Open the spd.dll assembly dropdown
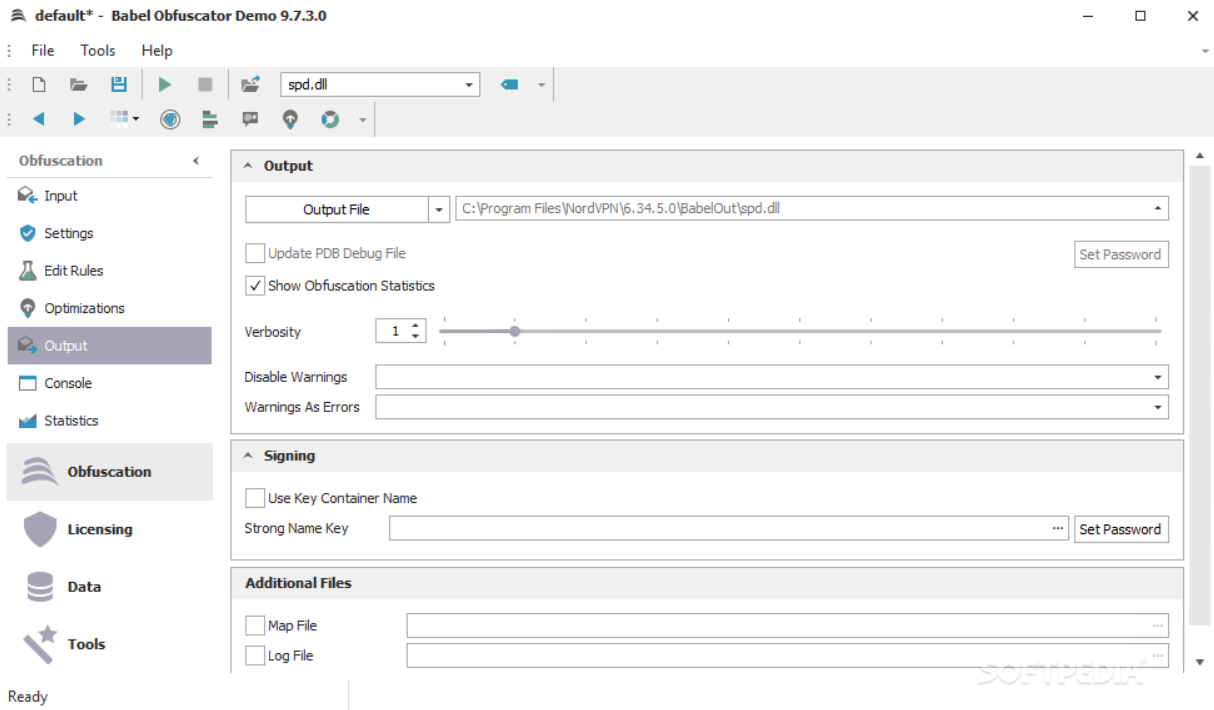Viewport: 1214px width, 710px height. [469, 85]
